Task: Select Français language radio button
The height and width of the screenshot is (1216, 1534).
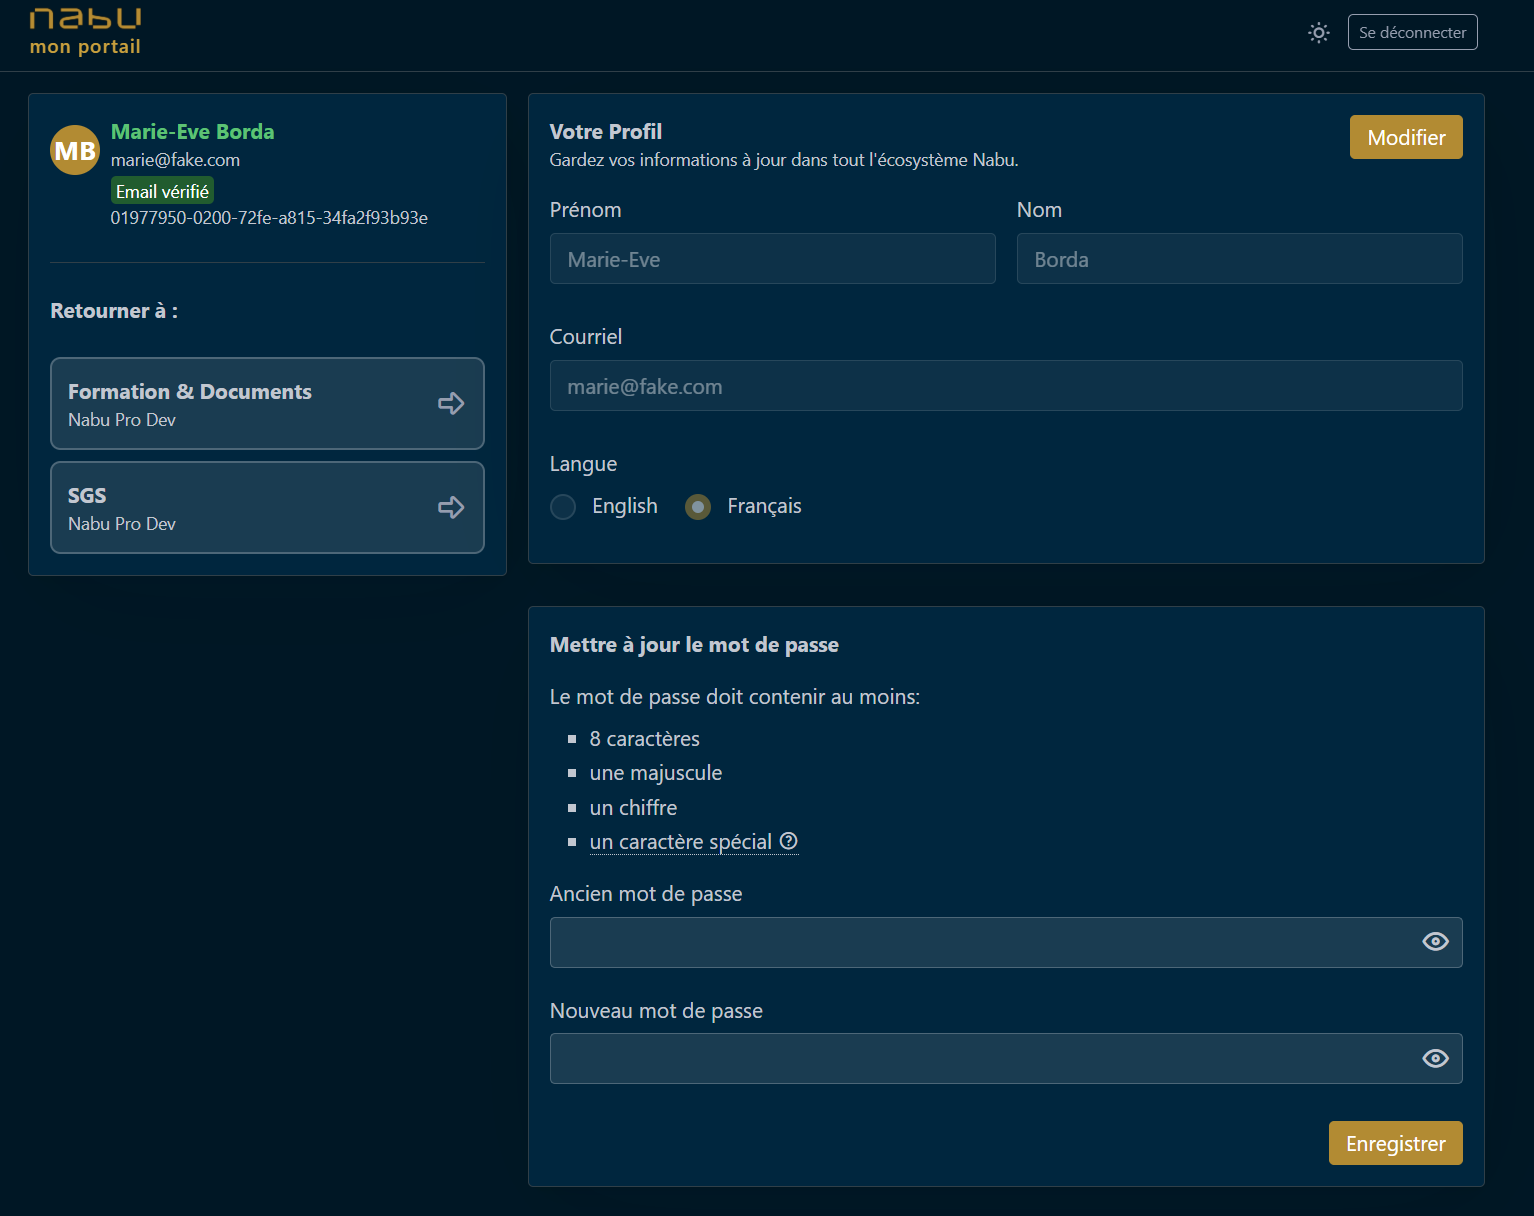Action: [698, 507]
